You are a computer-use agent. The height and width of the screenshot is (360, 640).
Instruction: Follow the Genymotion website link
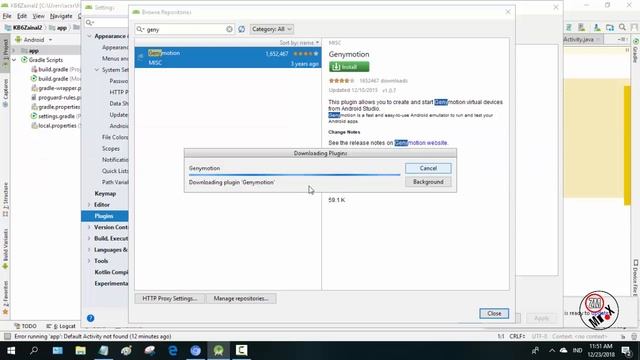tap(421, 143)
